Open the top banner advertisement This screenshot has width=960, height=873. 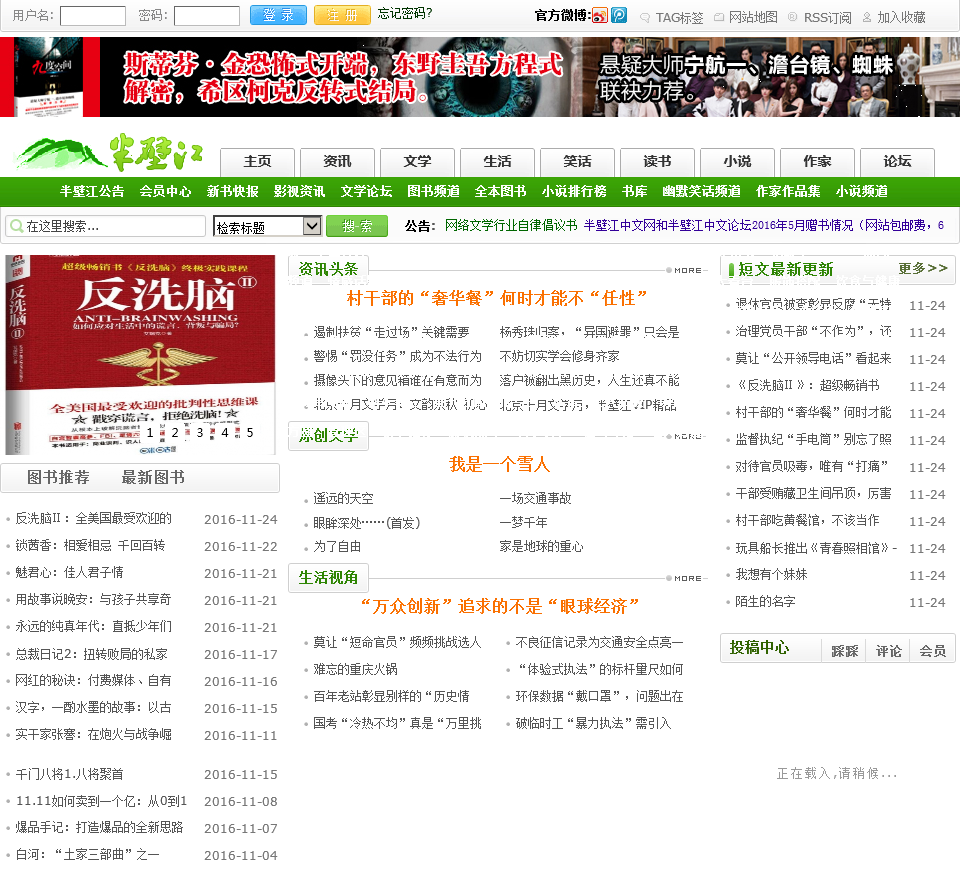480,77
